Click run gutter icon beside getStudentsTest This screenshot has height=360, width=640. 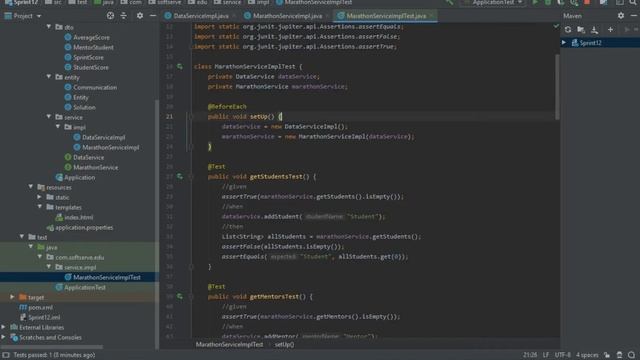pos(180,176)
